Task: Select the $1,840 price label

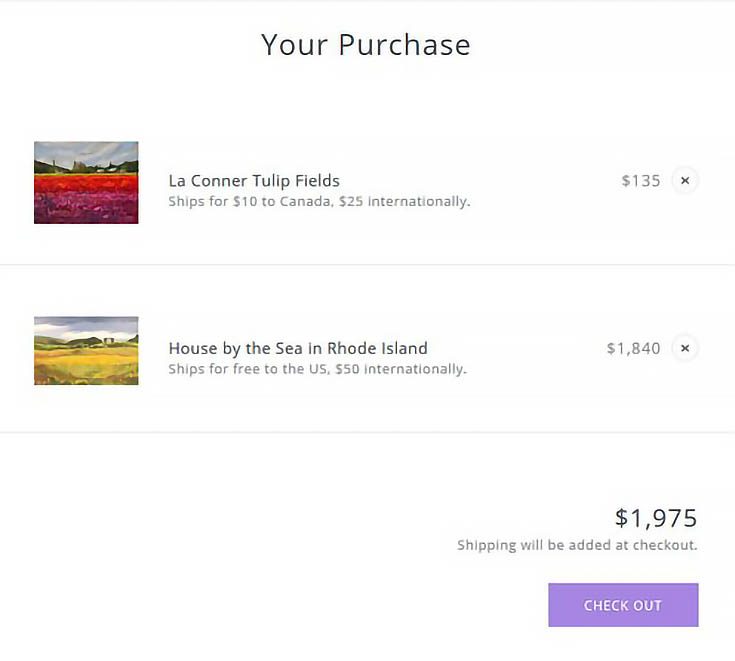Action: [x=633, y=348]
